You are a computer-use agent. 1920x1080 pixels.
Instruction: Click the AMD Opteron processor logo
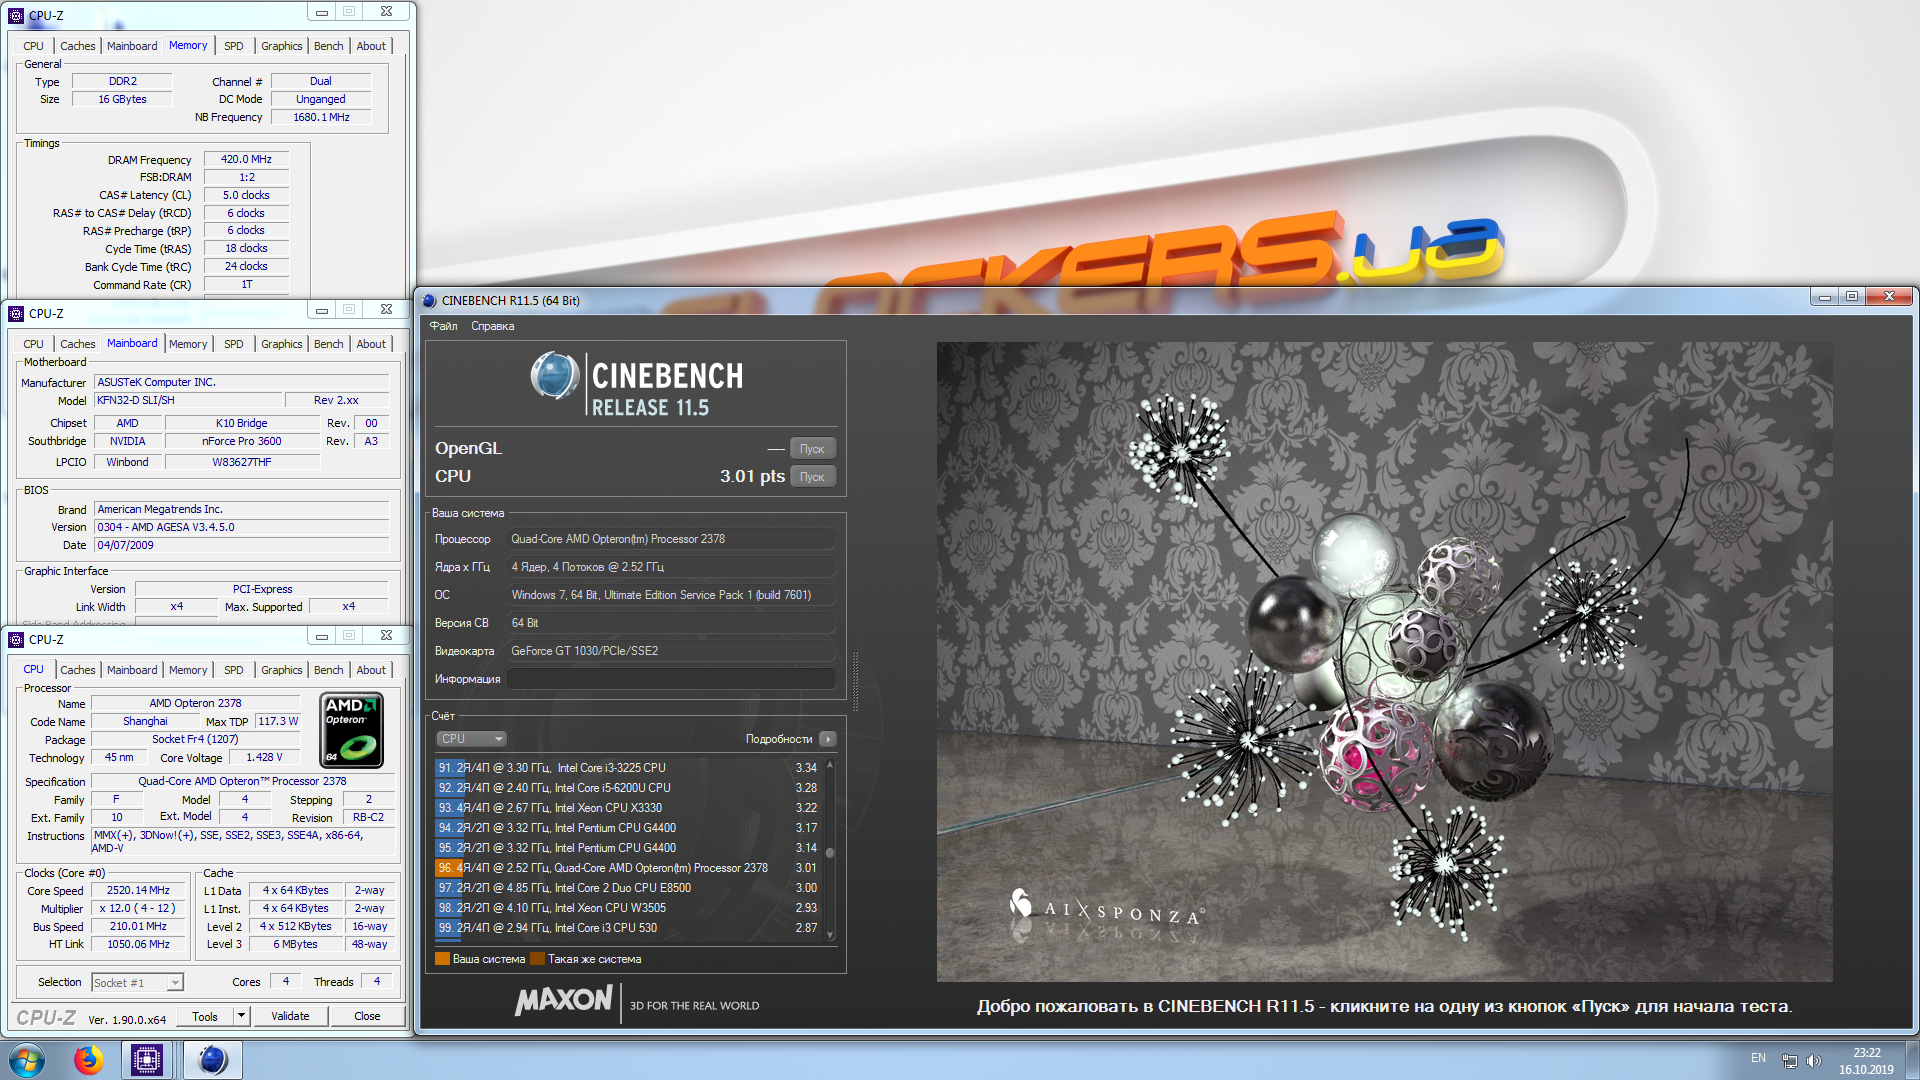[x=352, y=730]
